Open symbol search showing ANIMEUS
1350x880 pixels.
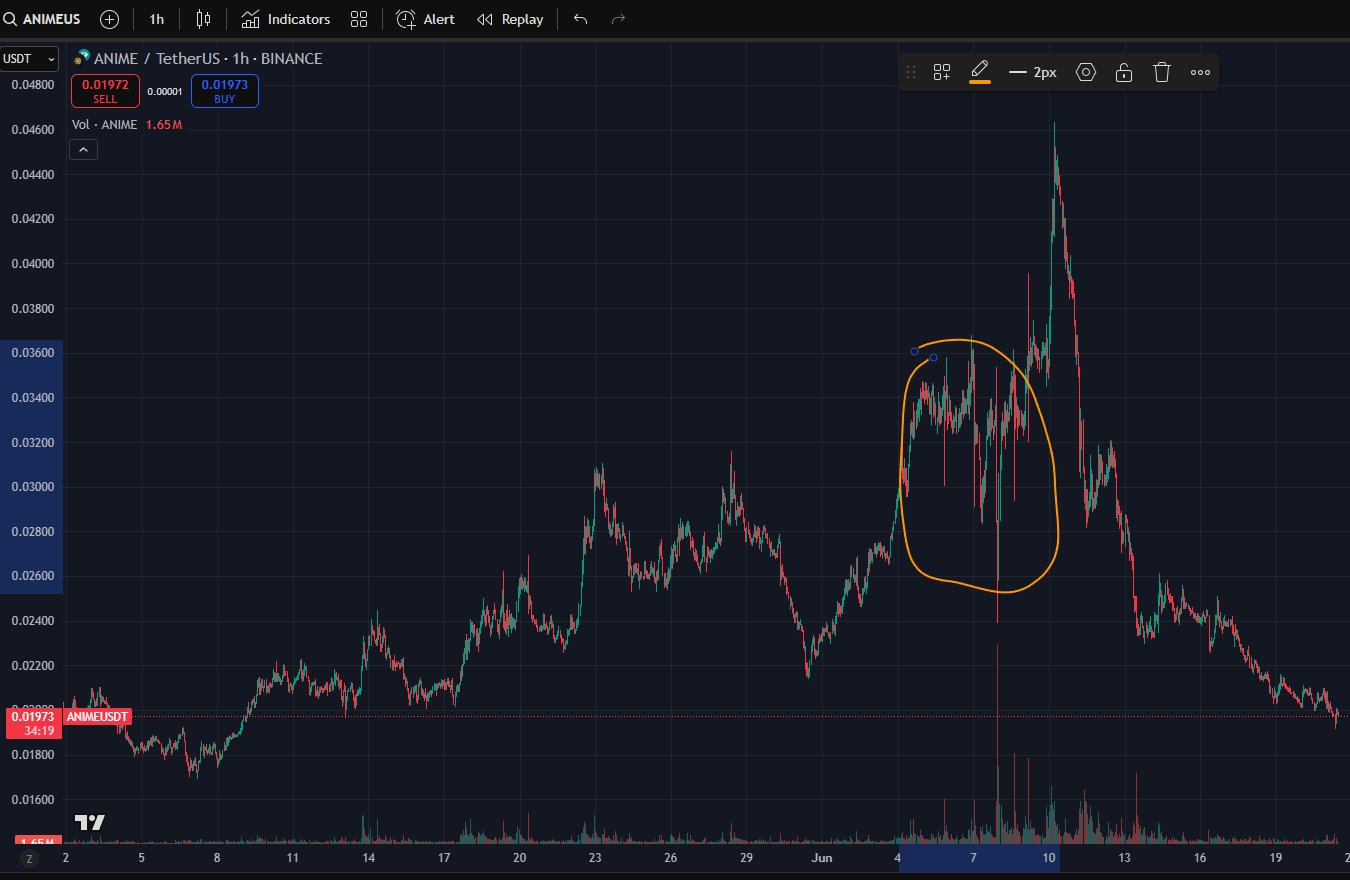tap(42, 19)
